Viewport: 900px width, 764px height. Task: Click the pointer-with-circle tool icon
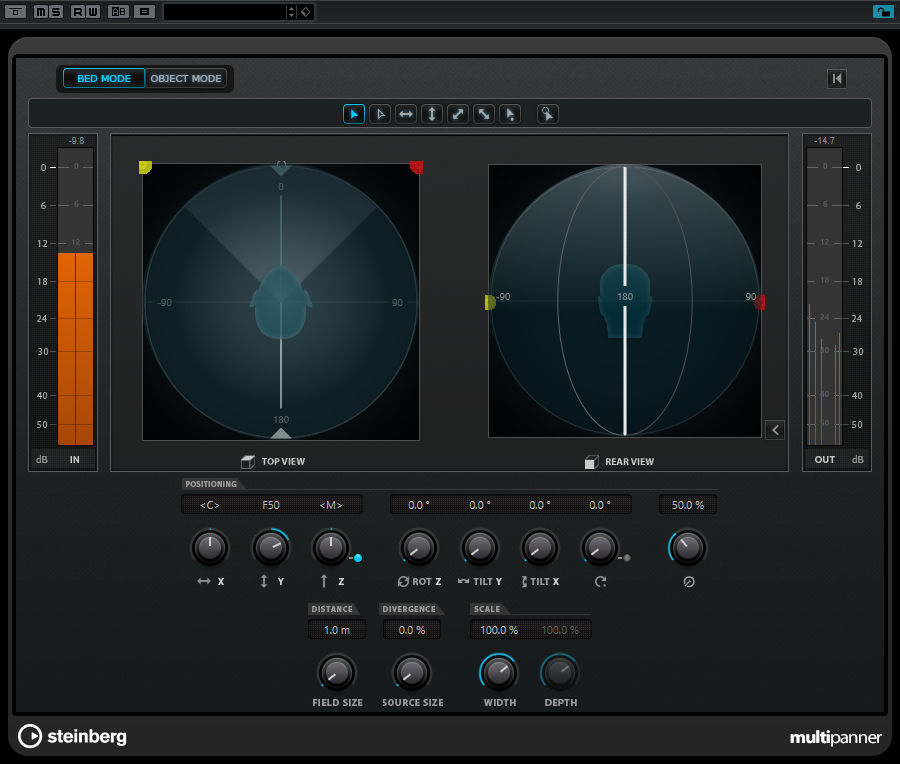tap(548, 114)
